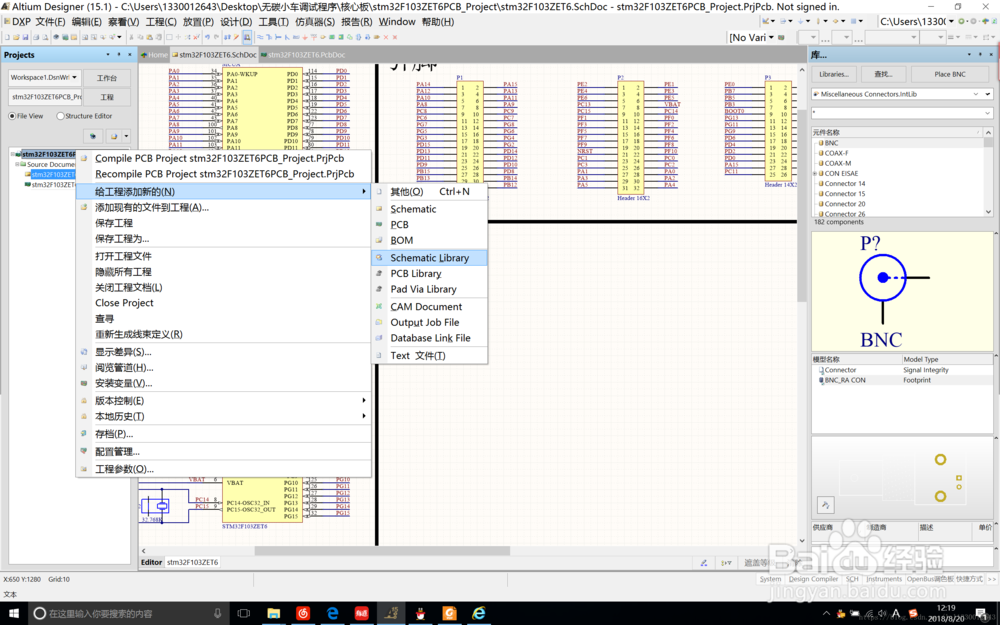Choose 添加现有的文件到工程(A)...
Screen dimensions: 1000x625
pyautogui.click(x=223, y=207)
